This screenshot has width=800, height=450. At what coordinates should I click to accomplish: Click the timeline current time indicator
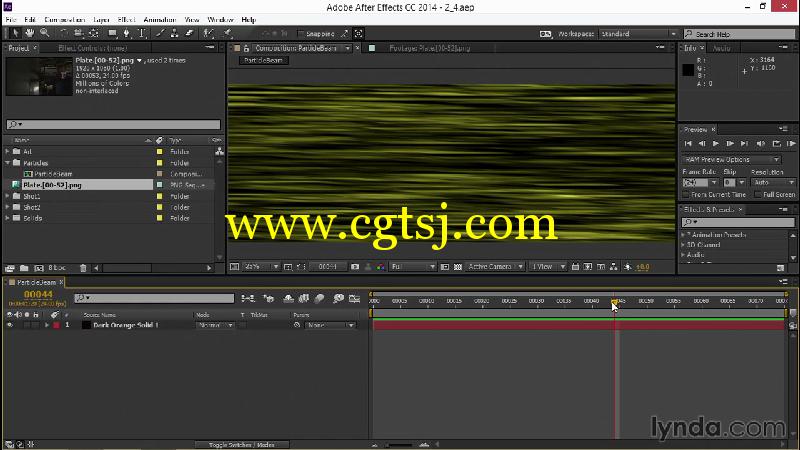click(x=615, y=302)
